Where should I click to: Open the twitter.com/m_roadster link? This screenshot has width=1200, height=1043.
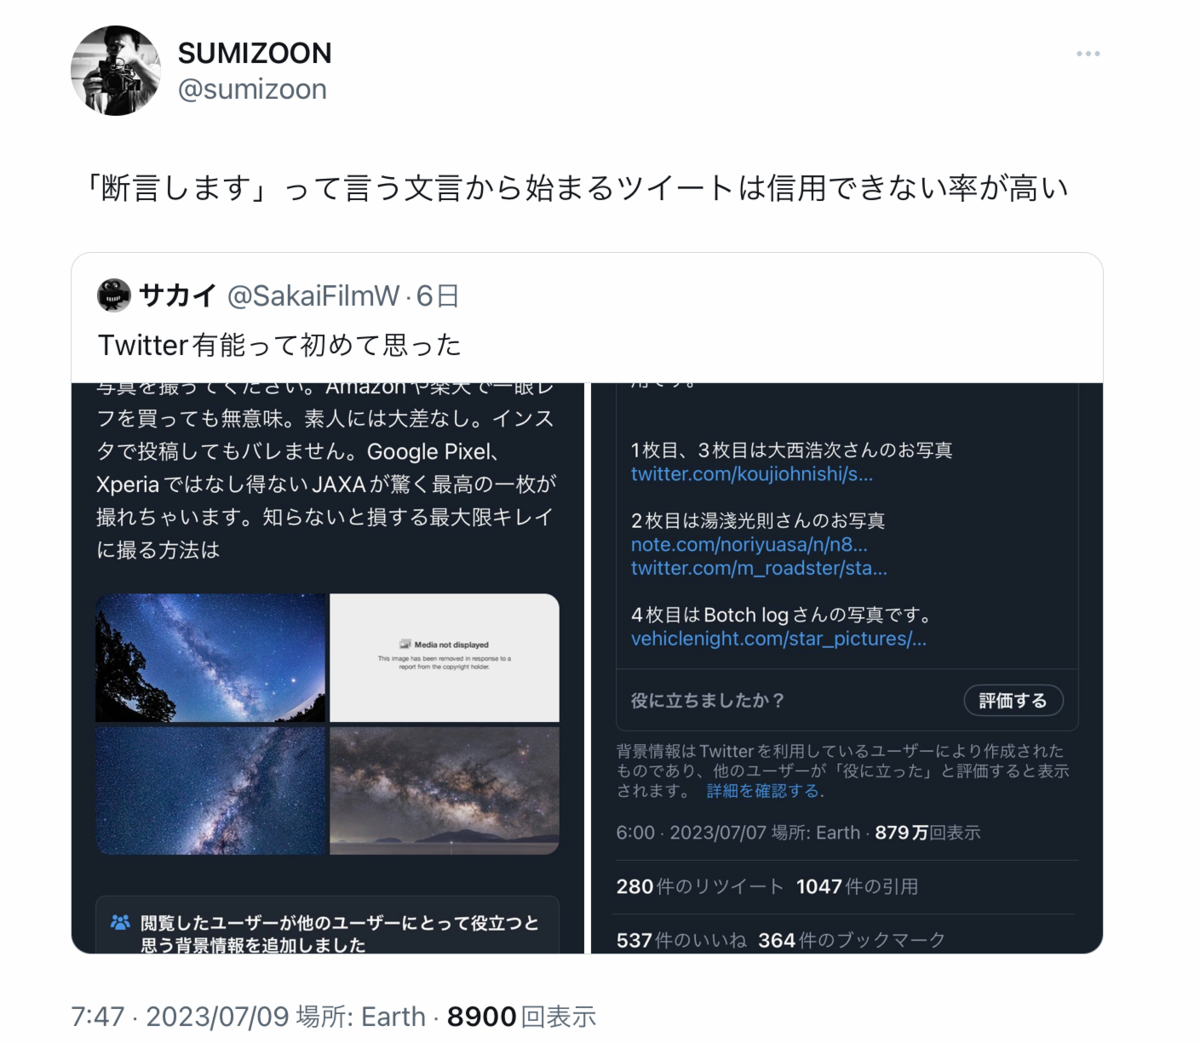coord(758,568)
